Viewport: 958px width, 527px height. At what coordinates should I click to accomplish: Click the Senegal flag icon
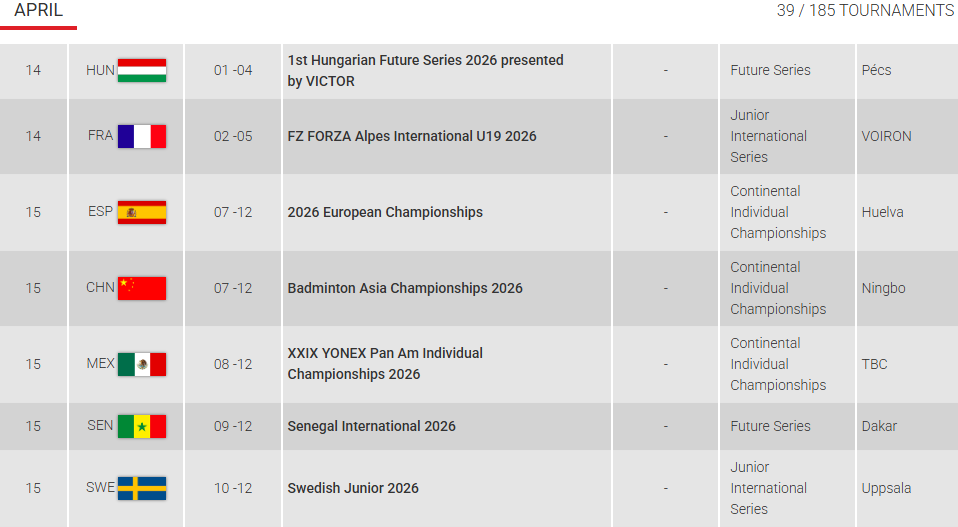[x=141, y=426]
